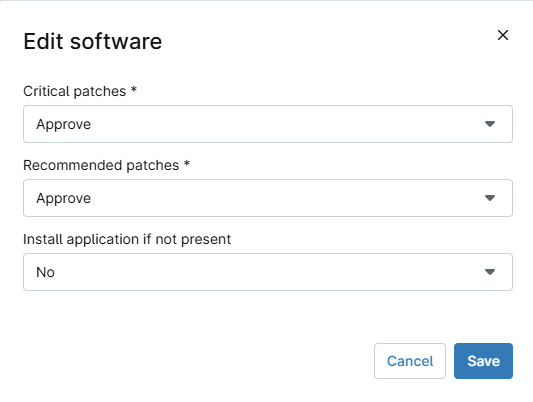Viewport: 533px width, 402px height.
Task: Click the Approve value under Critical patches
Action: [x=64, y=124]
